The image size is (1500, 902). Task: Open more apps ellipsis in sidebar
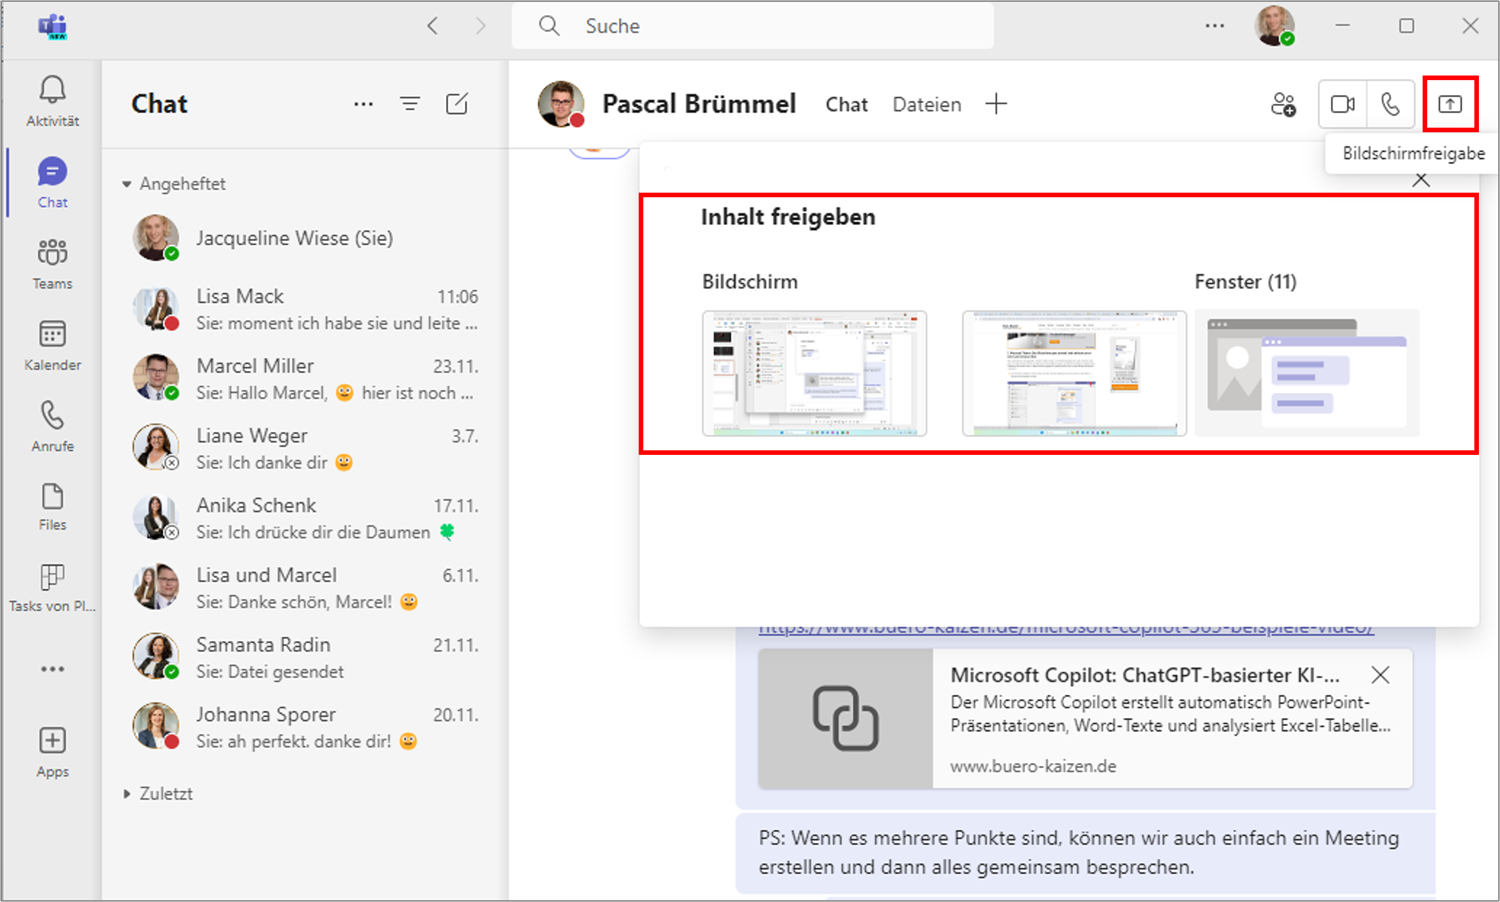click(x=52, y=669)
